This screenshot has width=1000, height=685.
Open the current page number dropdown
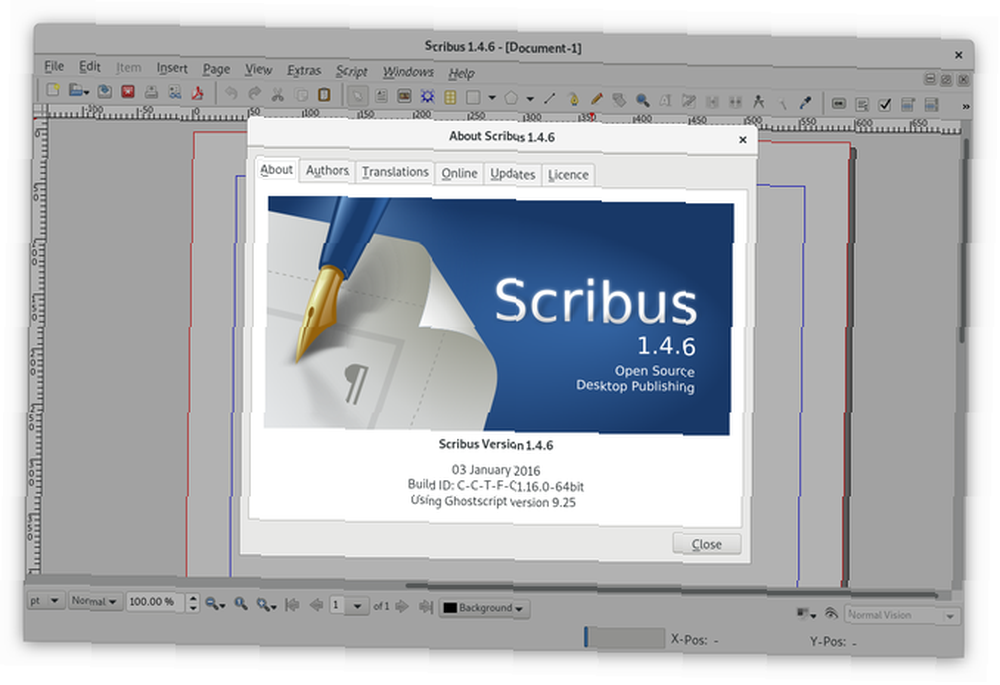[348, 605]
